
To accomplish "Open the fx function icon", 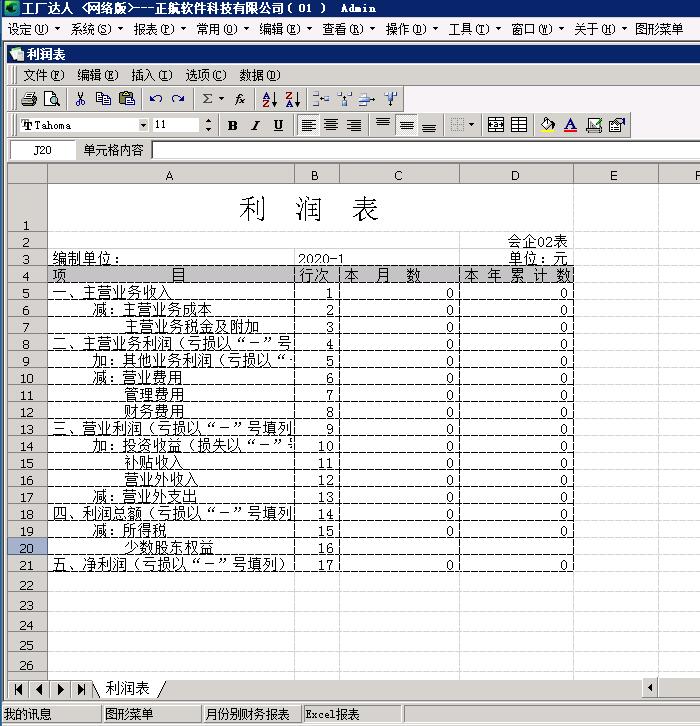I will 240,99.
